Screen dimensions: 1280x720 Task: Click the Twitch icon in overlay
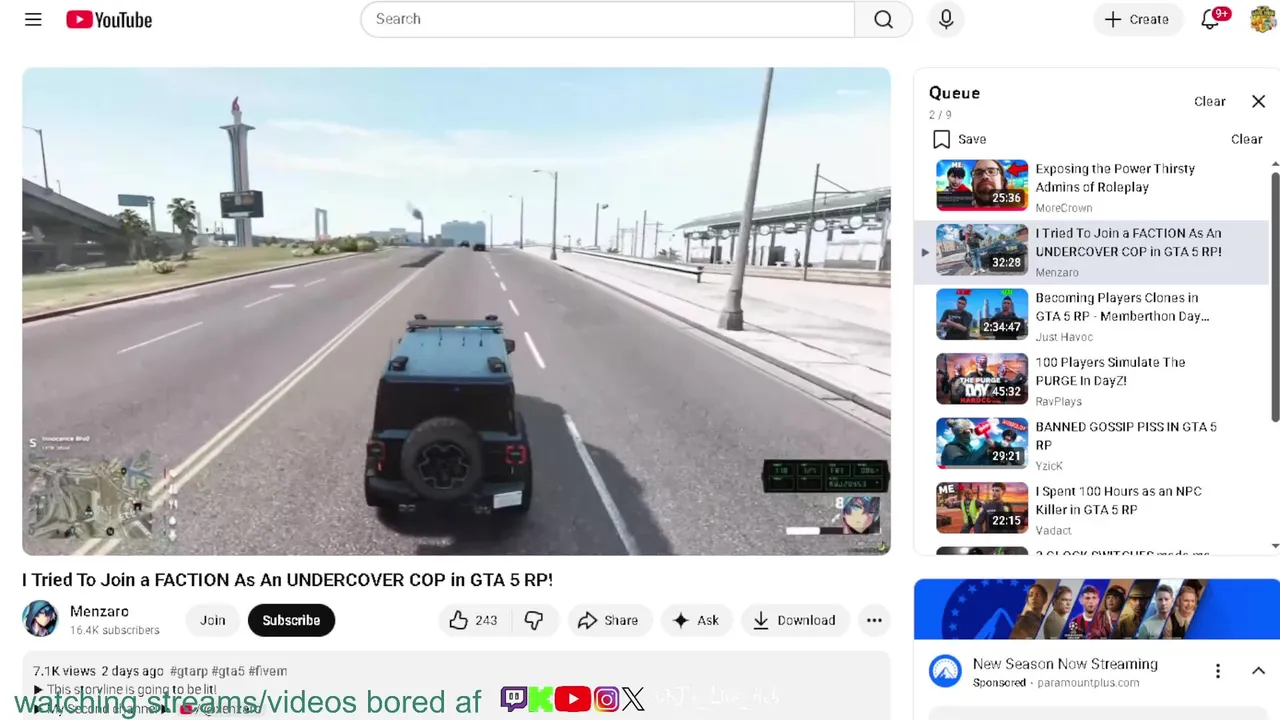pyautogui.click(x=513, y=699)
